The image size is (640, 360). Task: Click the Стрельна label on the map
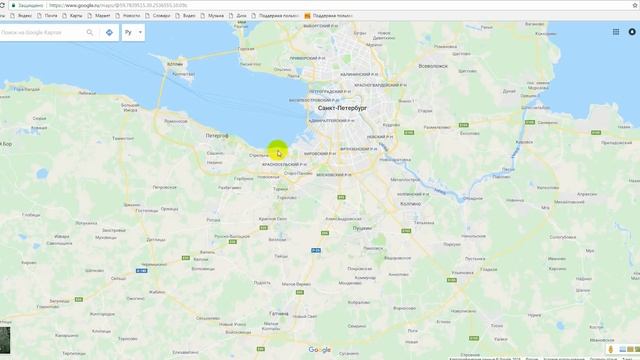259,156
